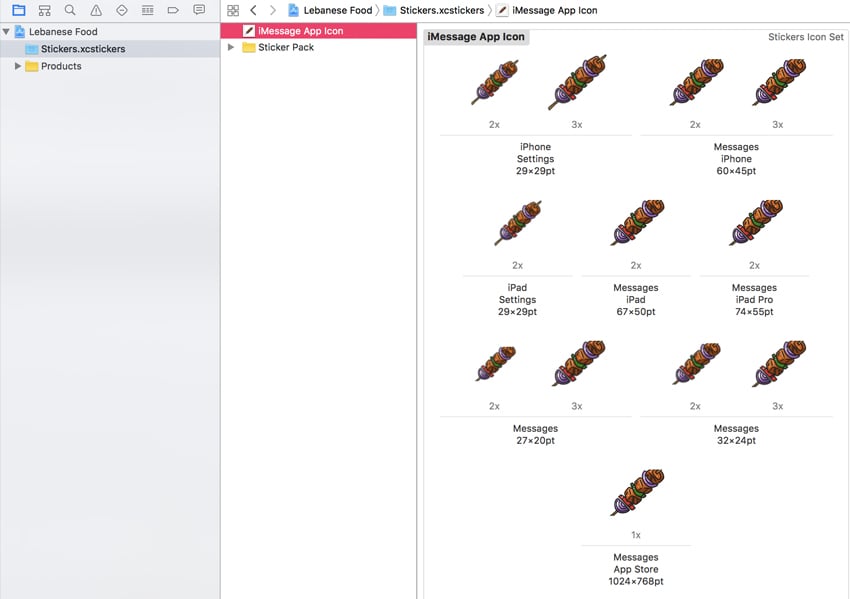Select Messages 32×24pt 2x icon

(x=696, y=363)
